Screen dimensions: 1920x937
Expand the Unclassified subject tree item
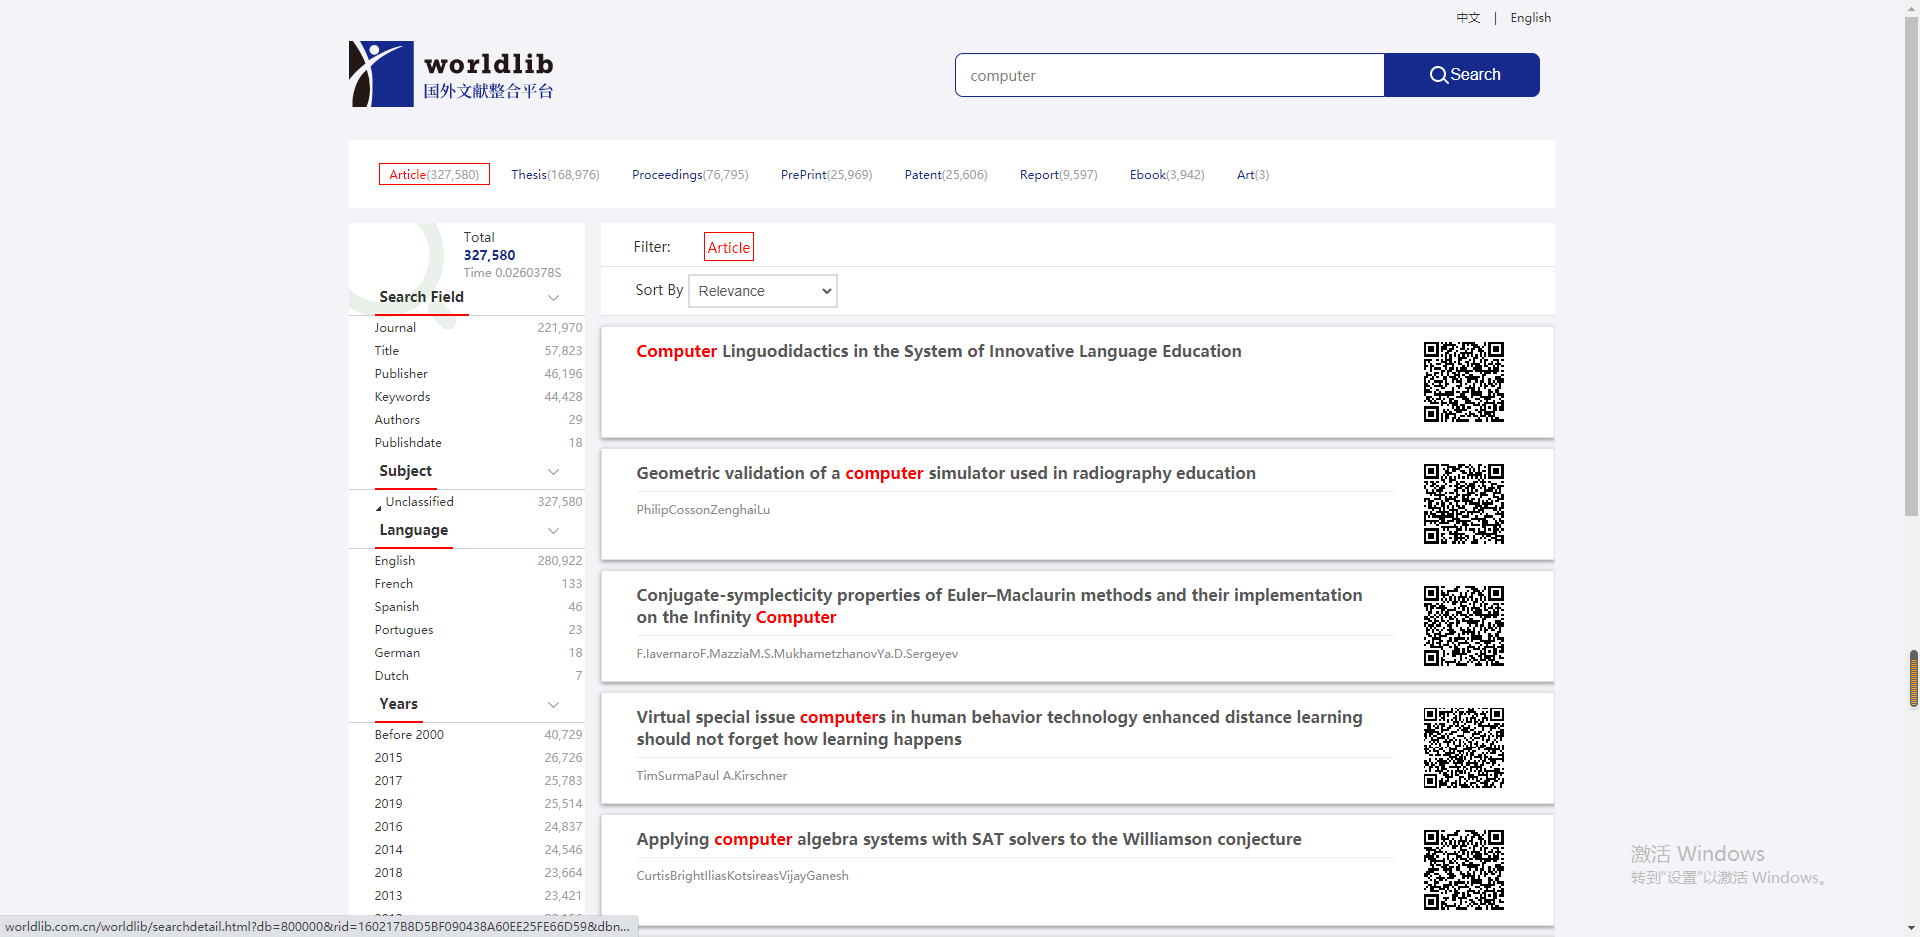pyautogui.click(x=379, y=507)
